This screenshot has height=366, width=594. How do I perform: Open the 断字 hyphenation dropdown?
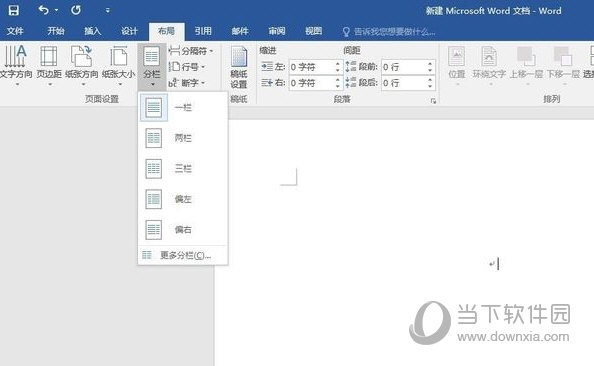187,83
